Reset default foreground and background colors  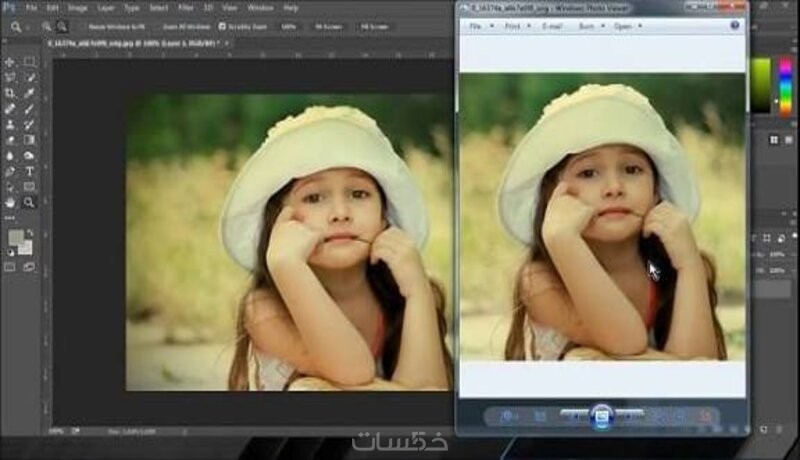[11, 252]
